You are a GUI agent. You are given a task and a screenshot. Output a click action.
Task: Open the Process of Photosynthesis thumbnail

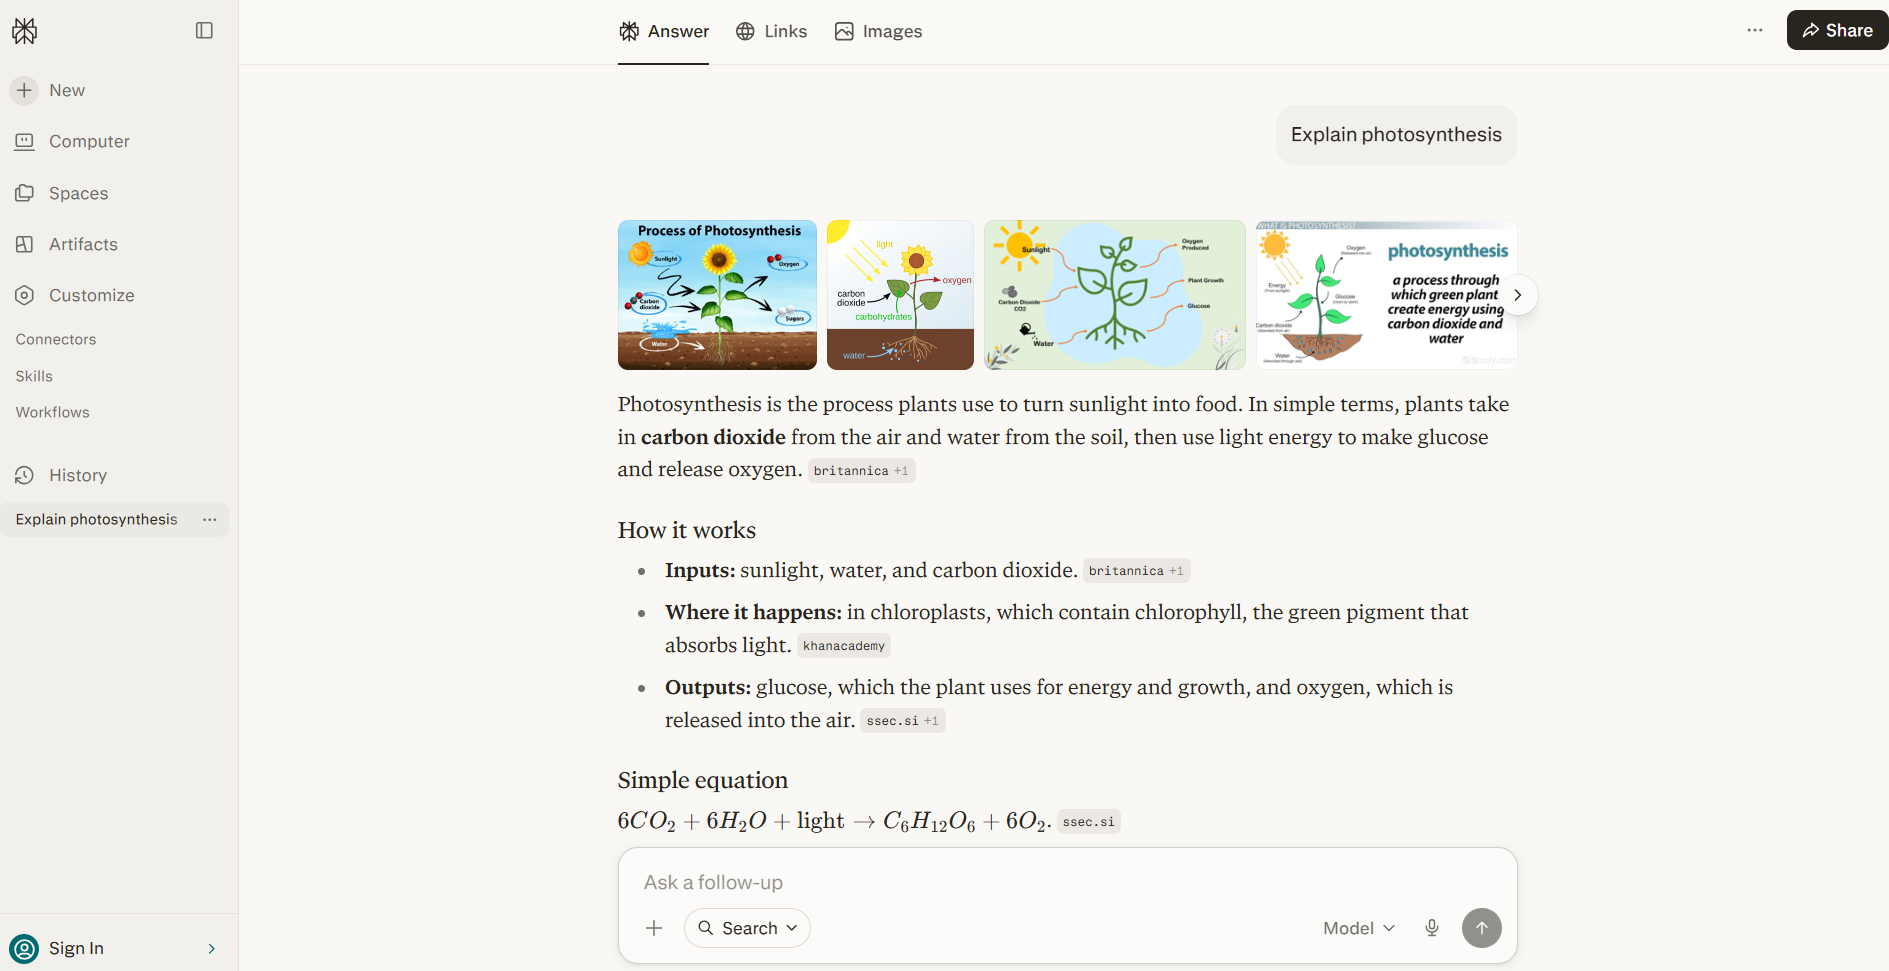(717, 295)
